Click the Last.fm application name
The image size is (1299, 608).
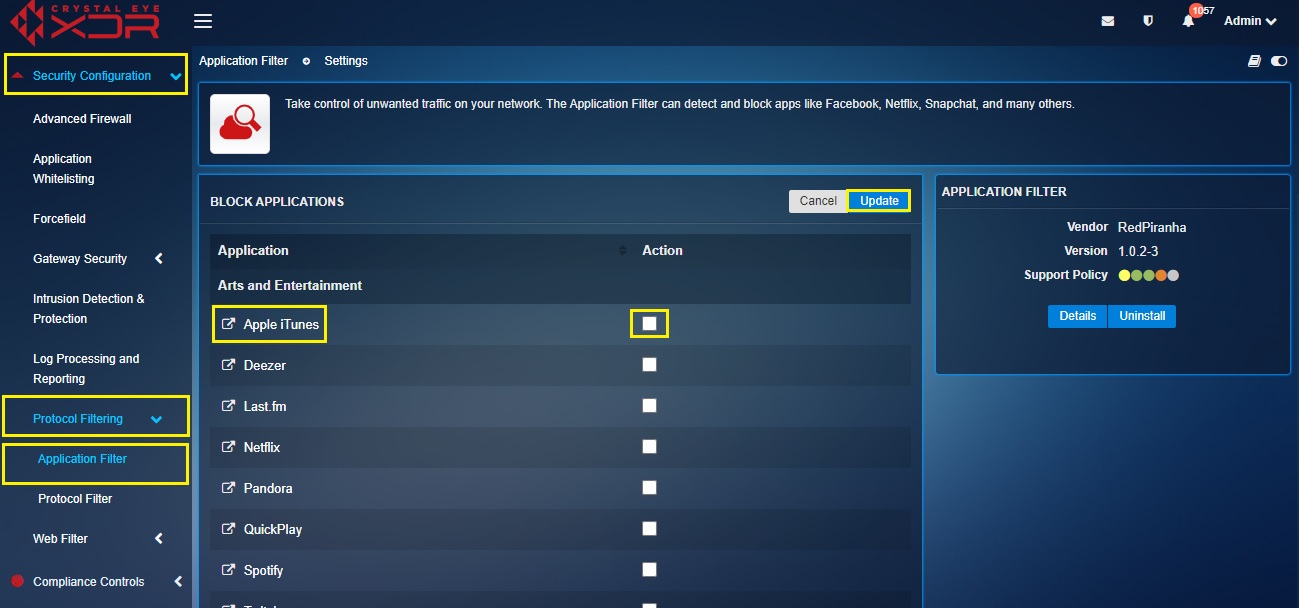pyautogui.click(x=265, y=406)
